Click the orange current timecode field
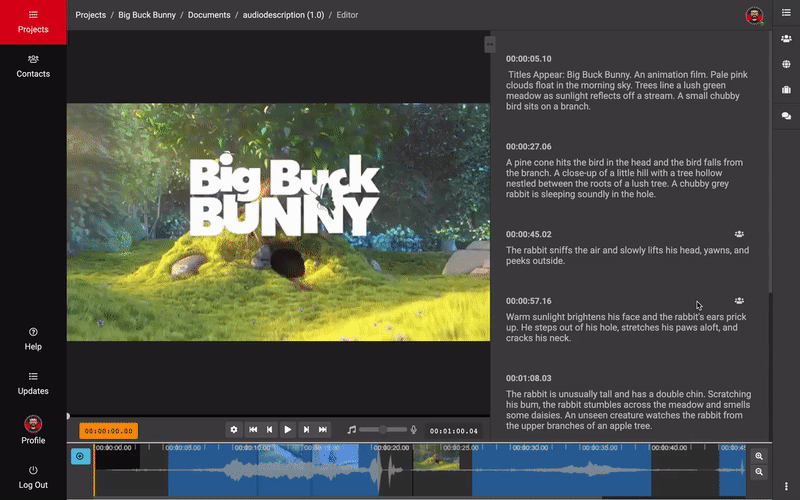The height and width of the screenshot is (500, 800). (x=108, y=431)
